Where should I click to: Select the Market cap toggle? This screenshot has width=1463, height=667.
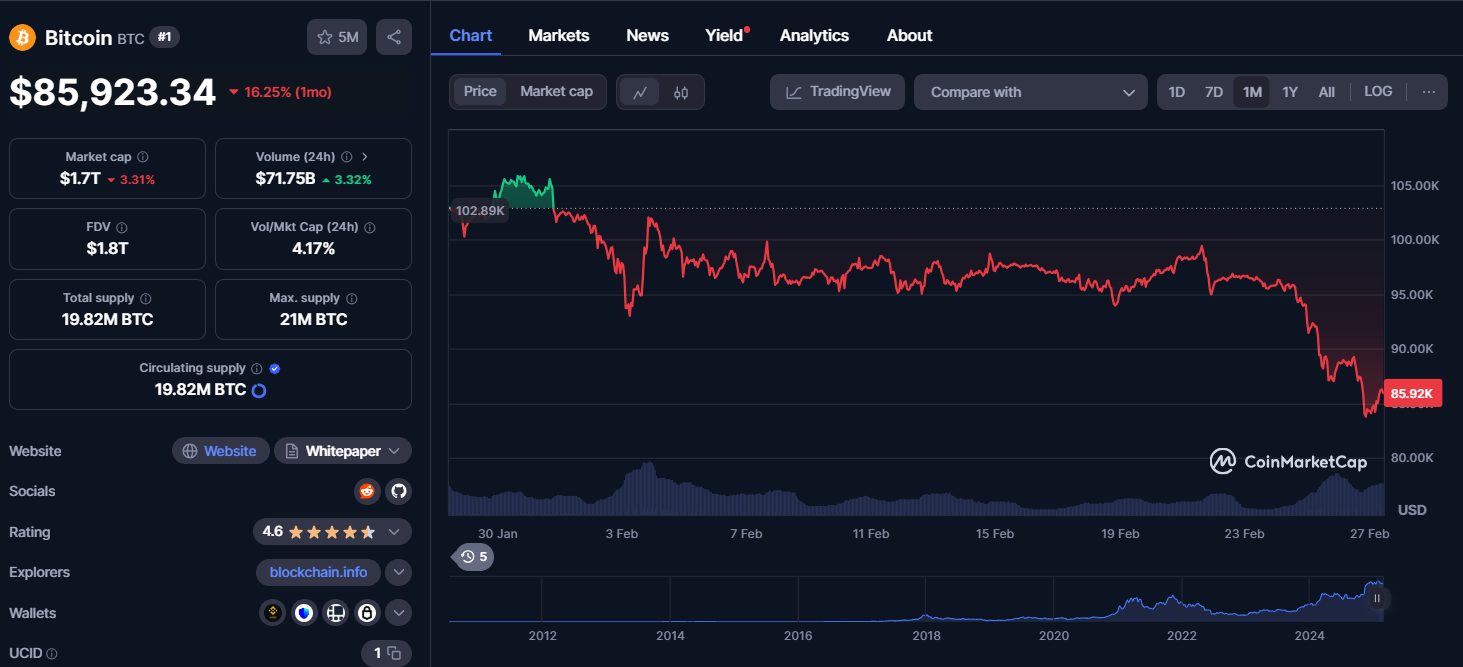556,91
